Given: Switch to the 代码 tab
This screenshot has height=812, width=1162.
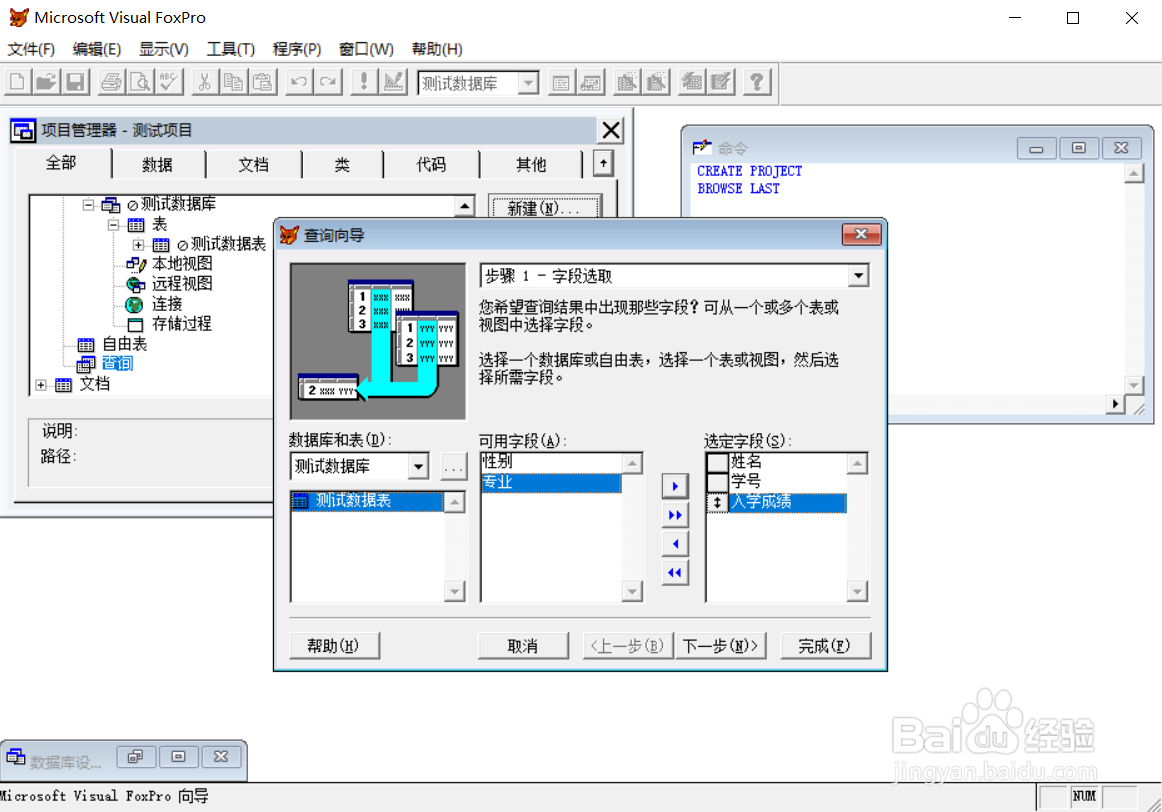Looking at the screenshot, I should (x=431, y=164).
